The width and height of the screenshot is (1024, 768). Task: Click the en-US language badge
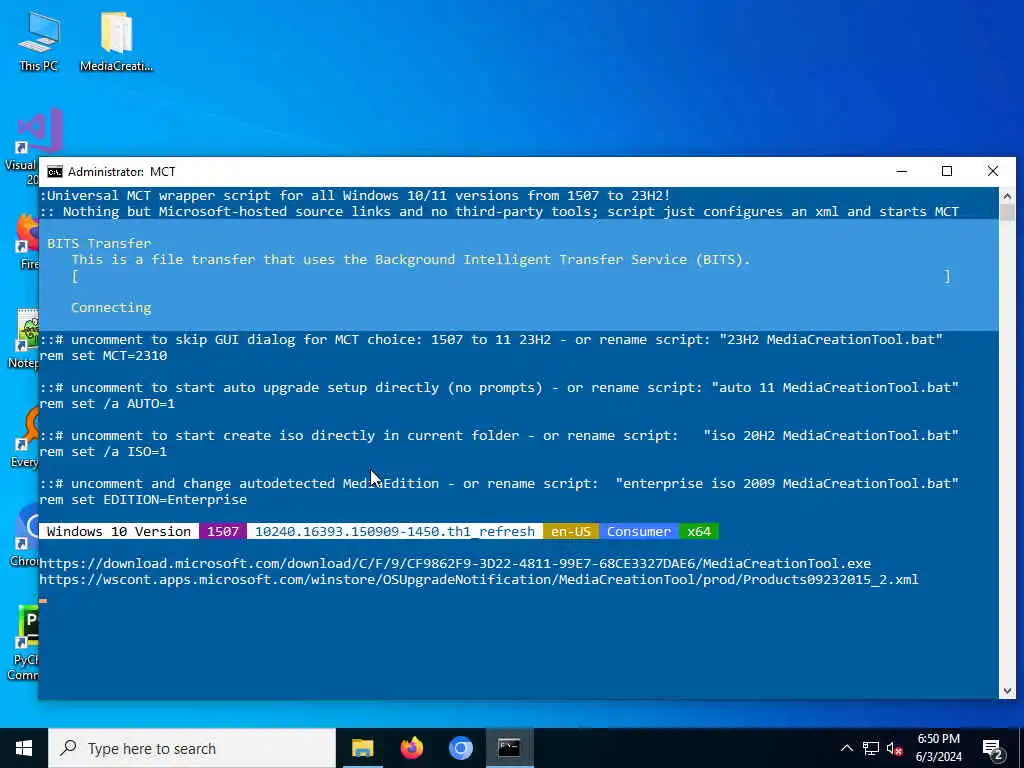571,532
